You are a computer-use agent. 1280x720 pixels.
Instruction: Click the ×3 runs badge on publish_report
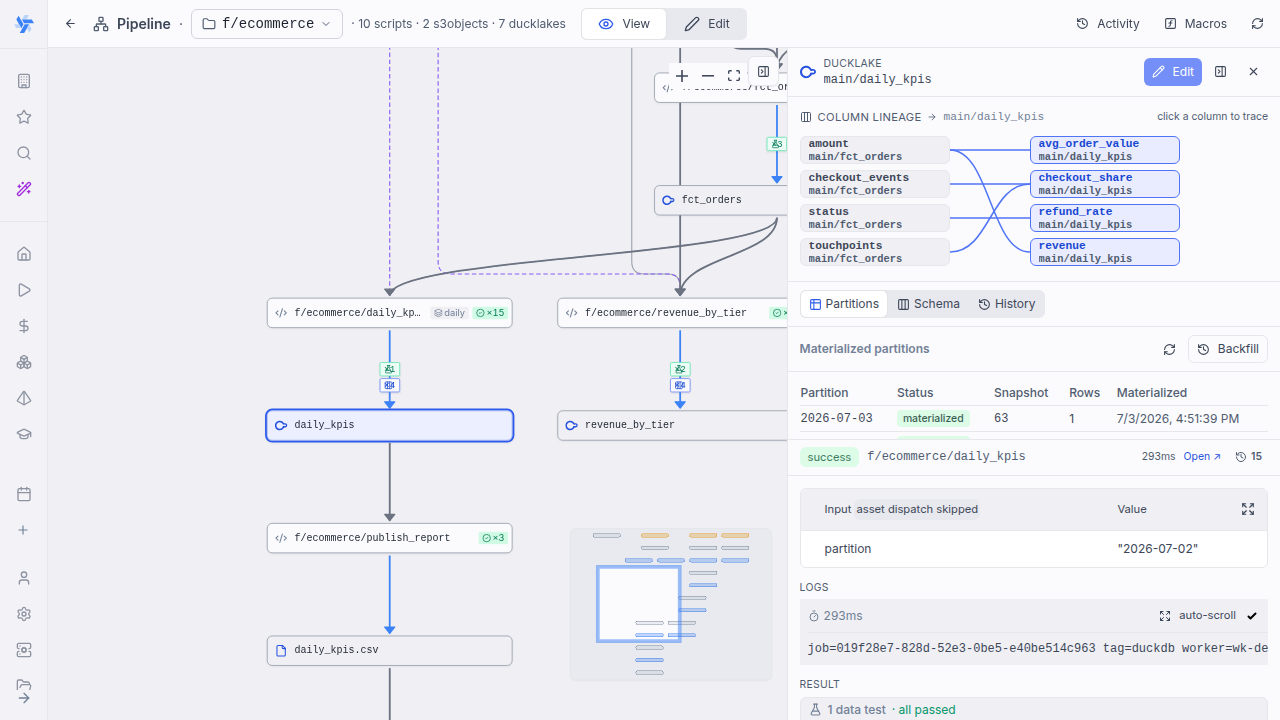coord(493,538)
